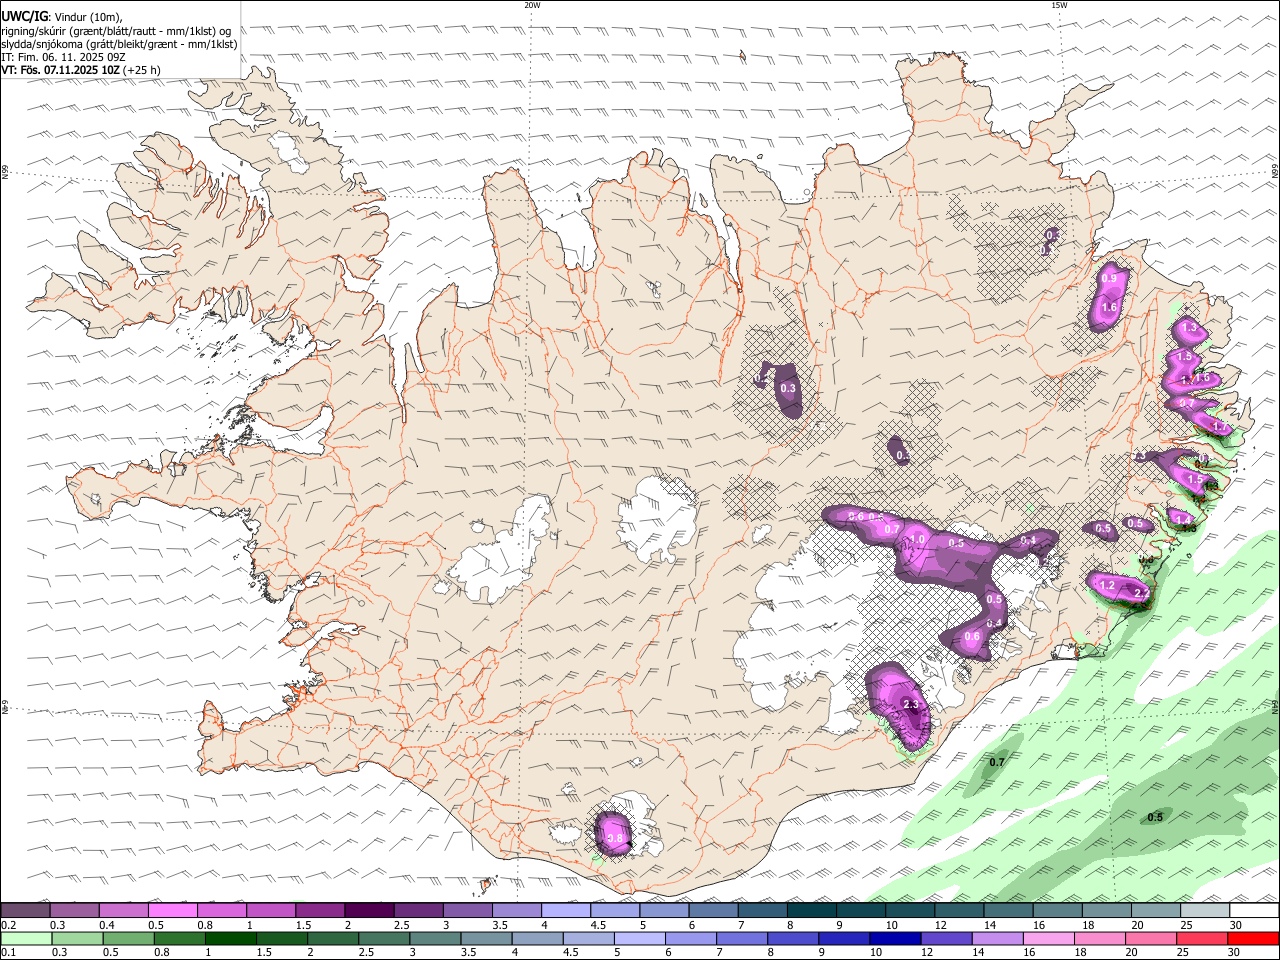The image size is (1280, 960).
Task: Click the black '0.7' value on the offshore green rain
Action: [996, 762]
